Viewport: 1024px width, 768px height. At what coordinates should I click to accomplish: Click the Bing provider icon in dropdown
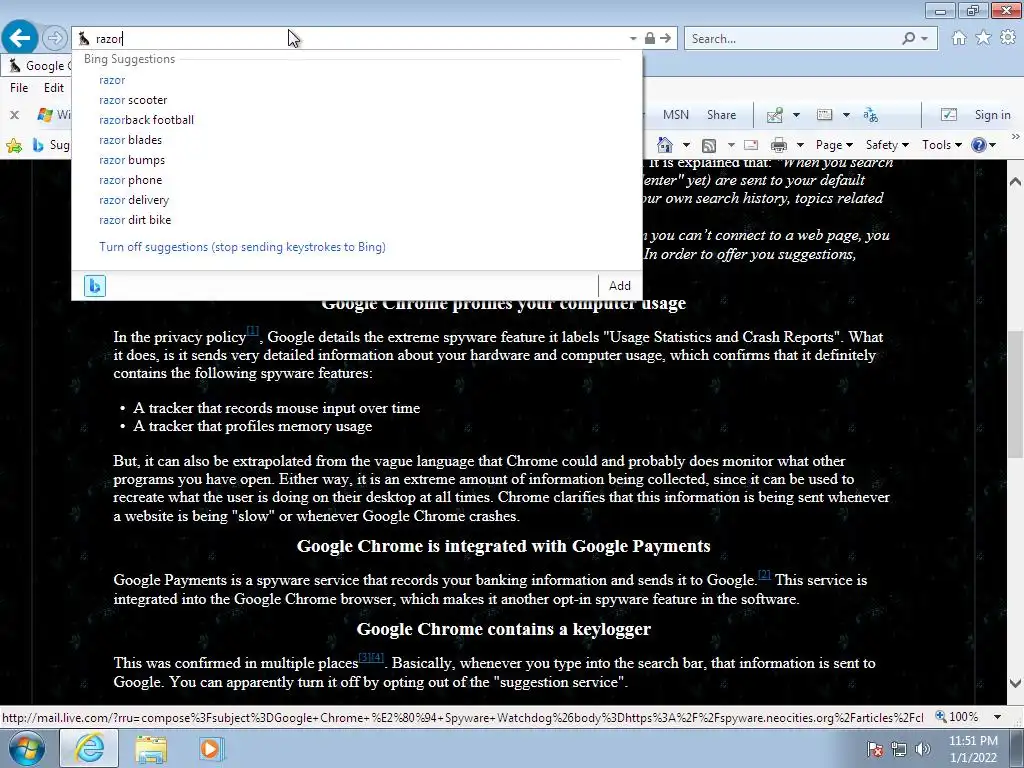95,286
